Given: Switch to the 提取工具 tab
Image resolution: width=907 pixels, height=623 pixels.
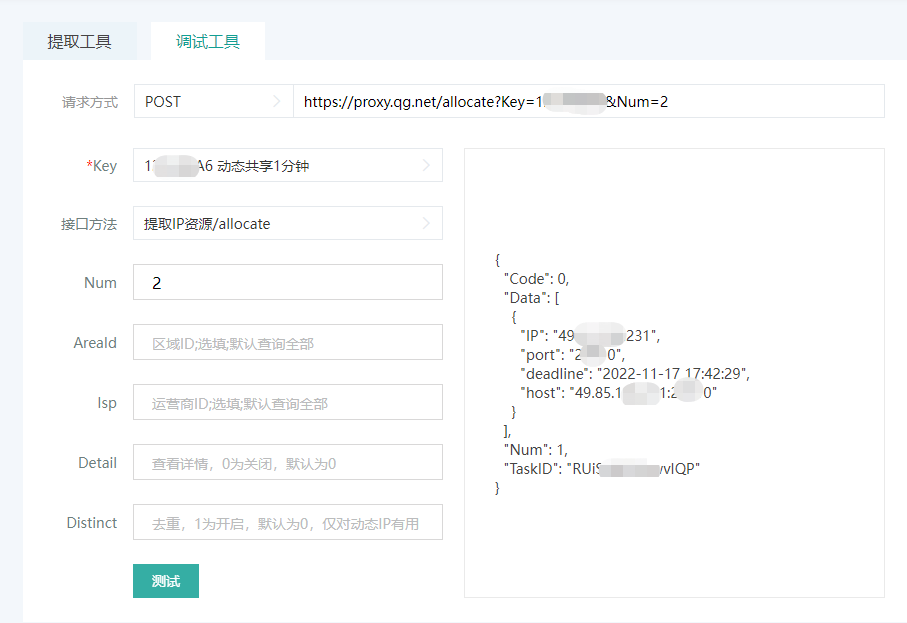Looking at the screenshot, I should coord(79,42).
